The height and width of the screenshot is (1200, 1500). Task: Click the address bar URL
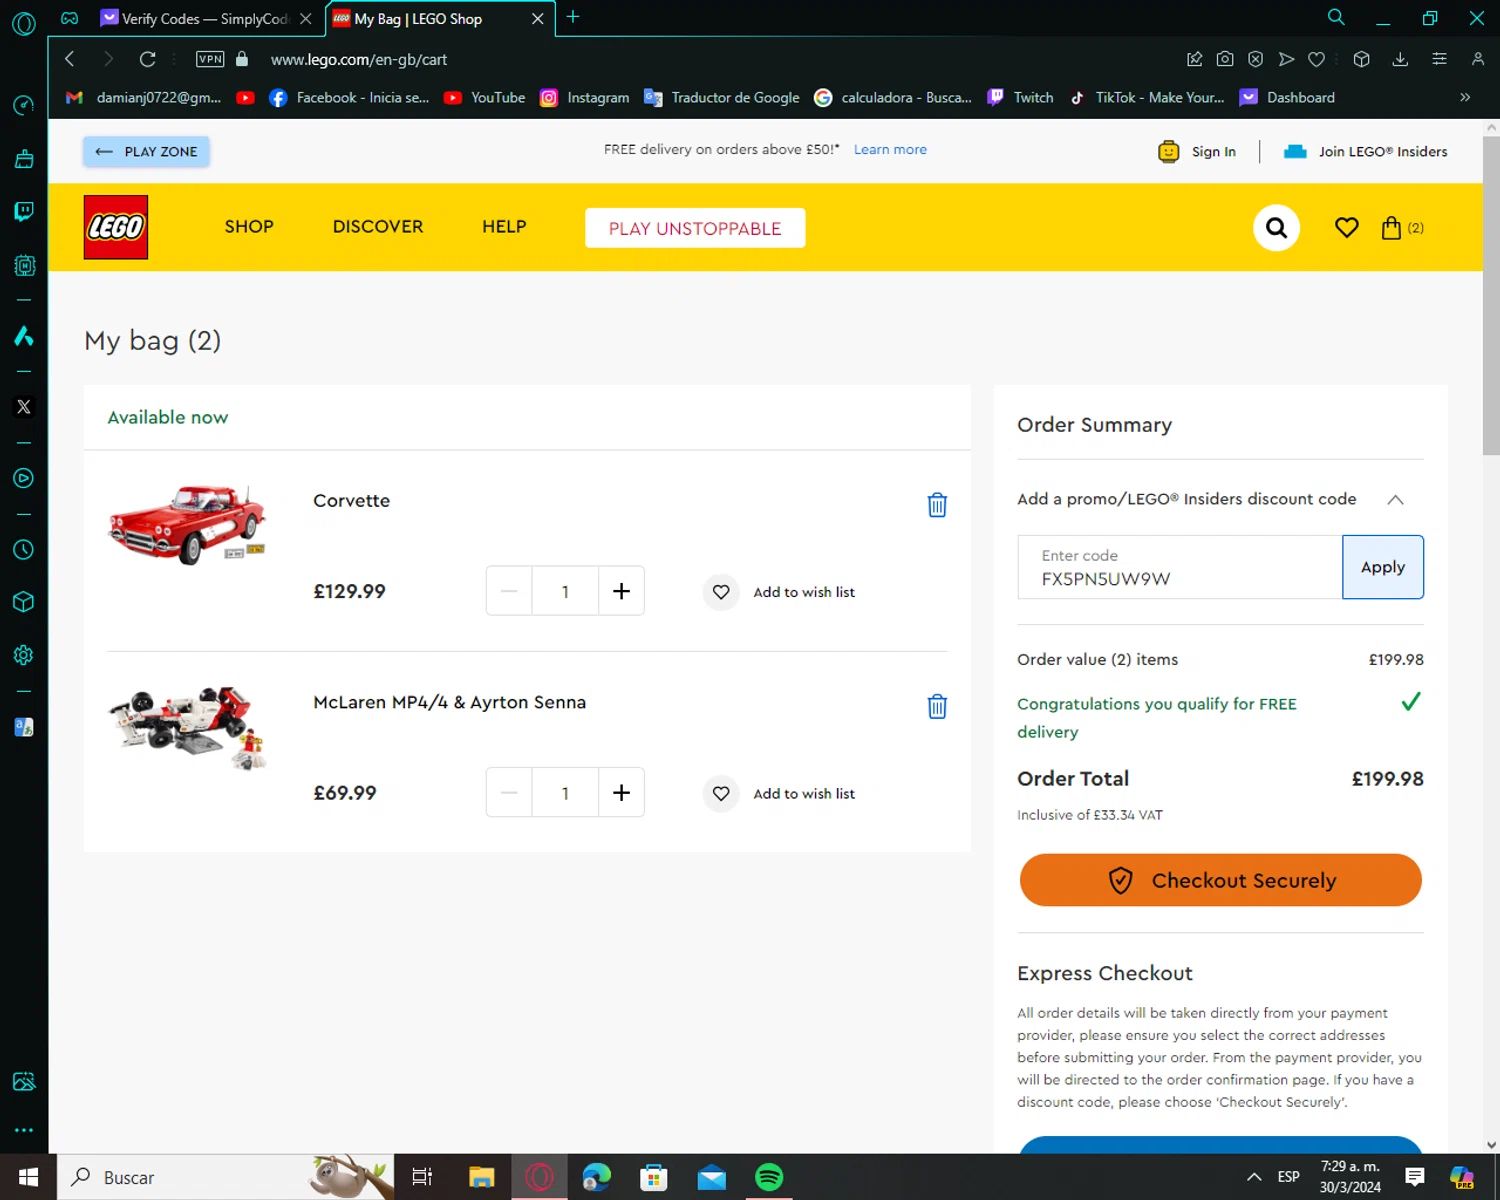(x=359, y=59)
